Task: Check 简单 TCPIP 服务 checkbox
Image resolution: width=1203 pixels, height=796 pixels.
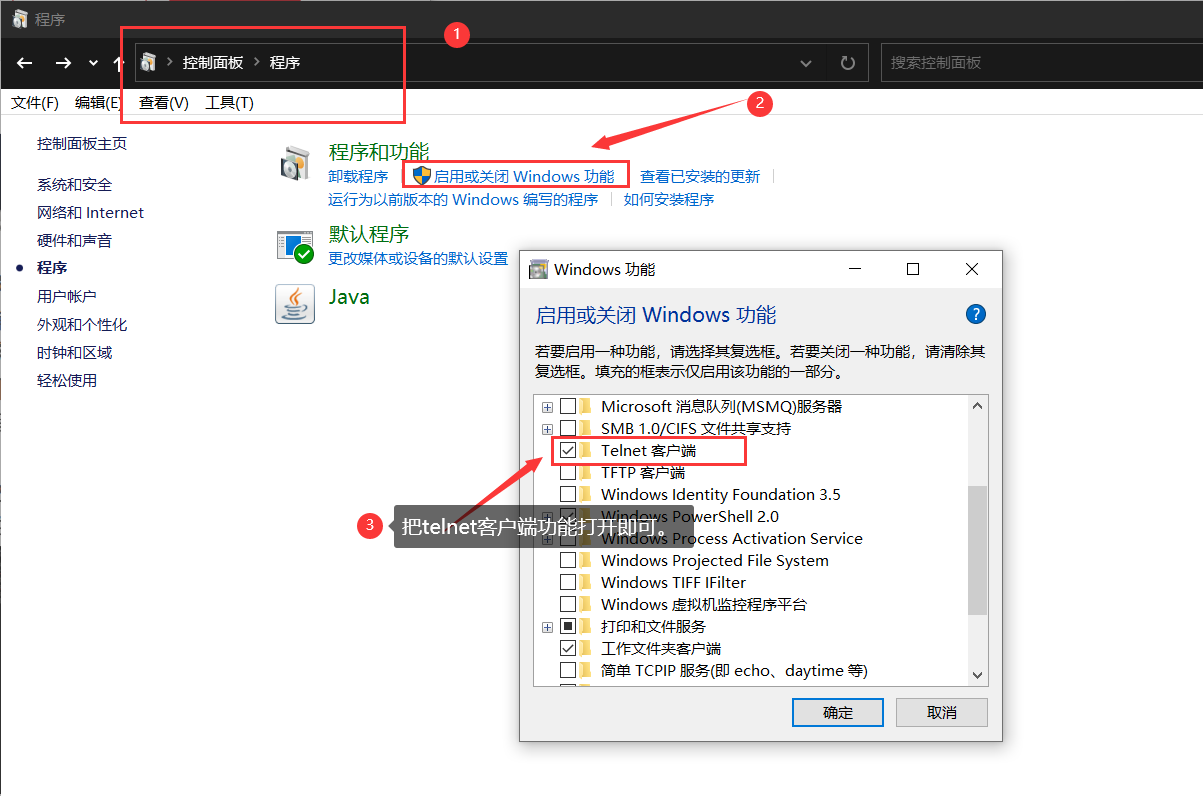Action: [x=568, y=670]
